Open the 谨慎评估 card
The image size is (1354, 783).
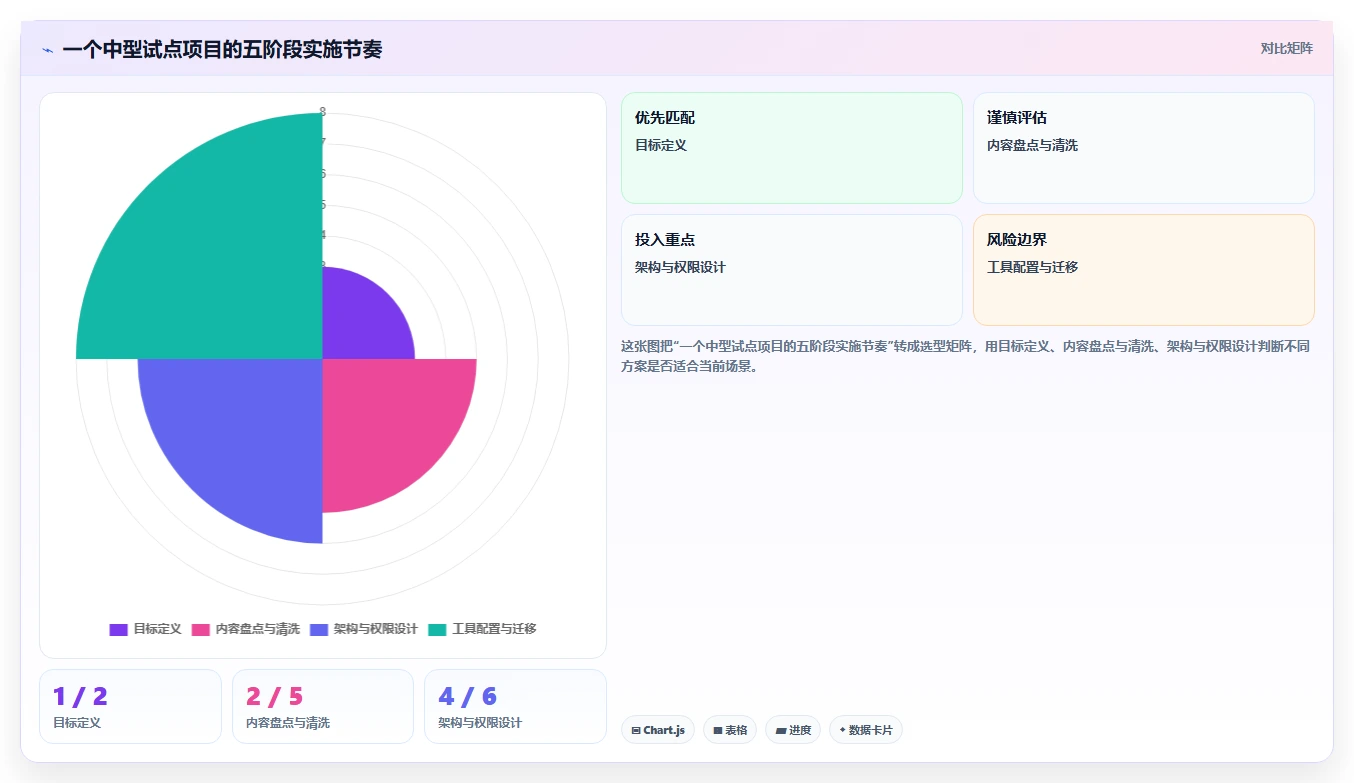click(x=1143, y=148)
